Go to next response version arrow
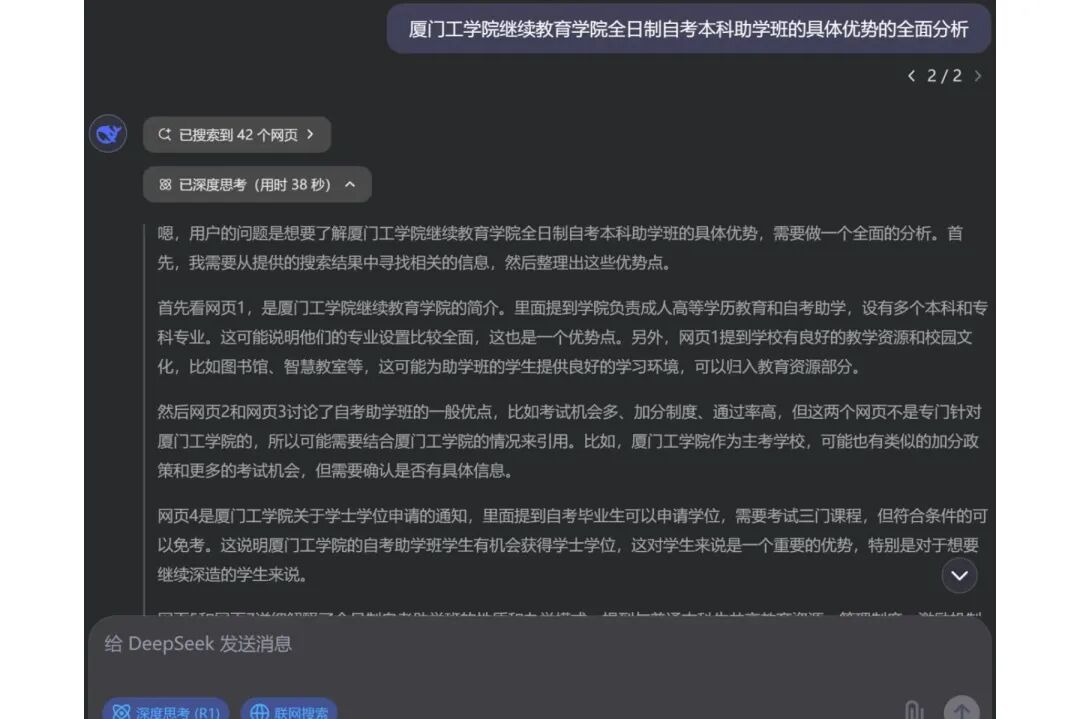Viewport: 1080px width, 719px height. point(977,76)
